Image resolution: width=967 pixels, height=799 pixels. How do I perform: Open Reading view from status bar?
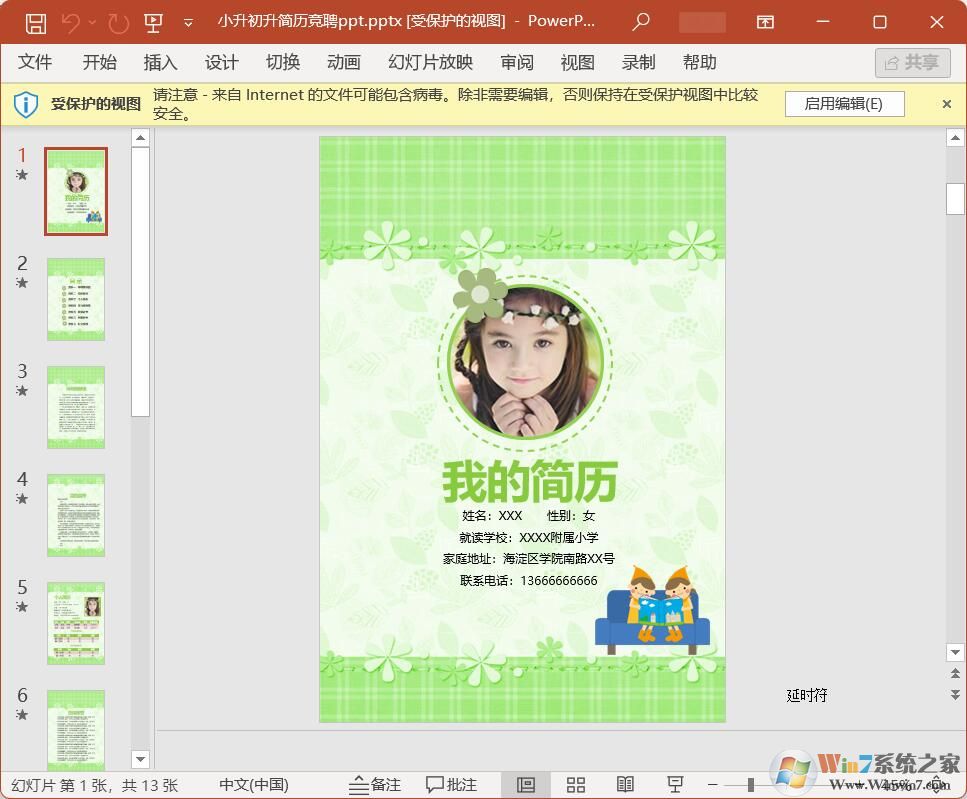[626, 784]
